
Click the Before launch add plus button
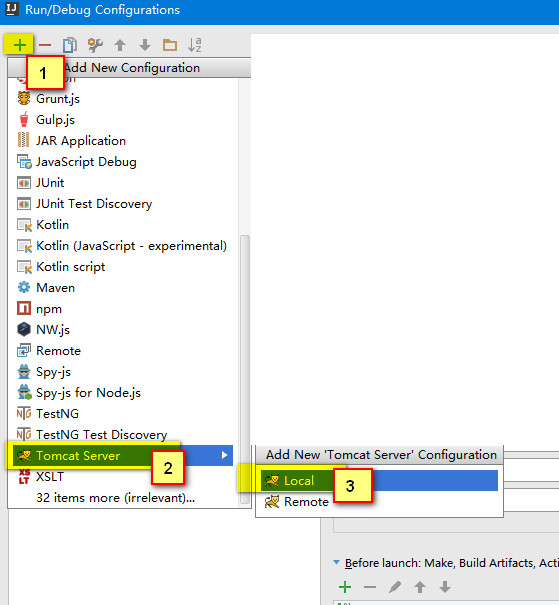[x=345, y=587]
